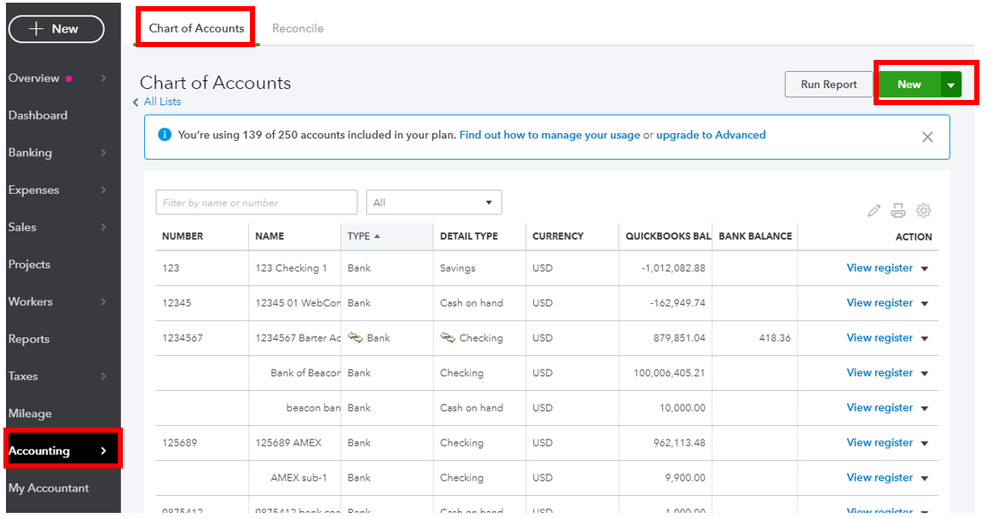Open Reports in the sidebar
The image size is (999, 519).
click(x=29, y=339)
